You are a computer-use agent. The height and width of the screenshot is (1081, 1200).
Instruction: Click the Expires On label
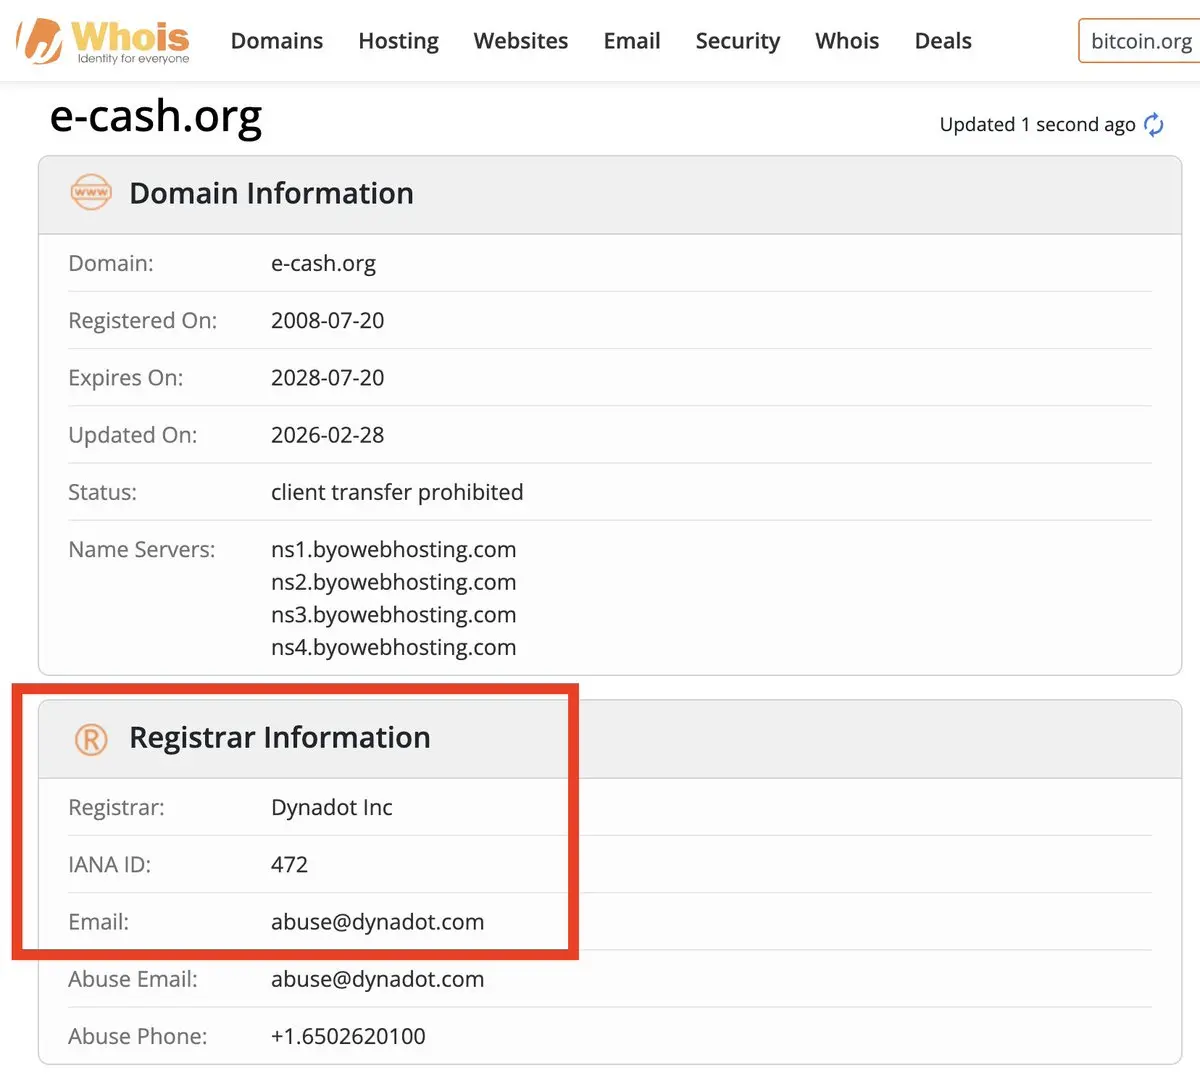pos(125,377)
